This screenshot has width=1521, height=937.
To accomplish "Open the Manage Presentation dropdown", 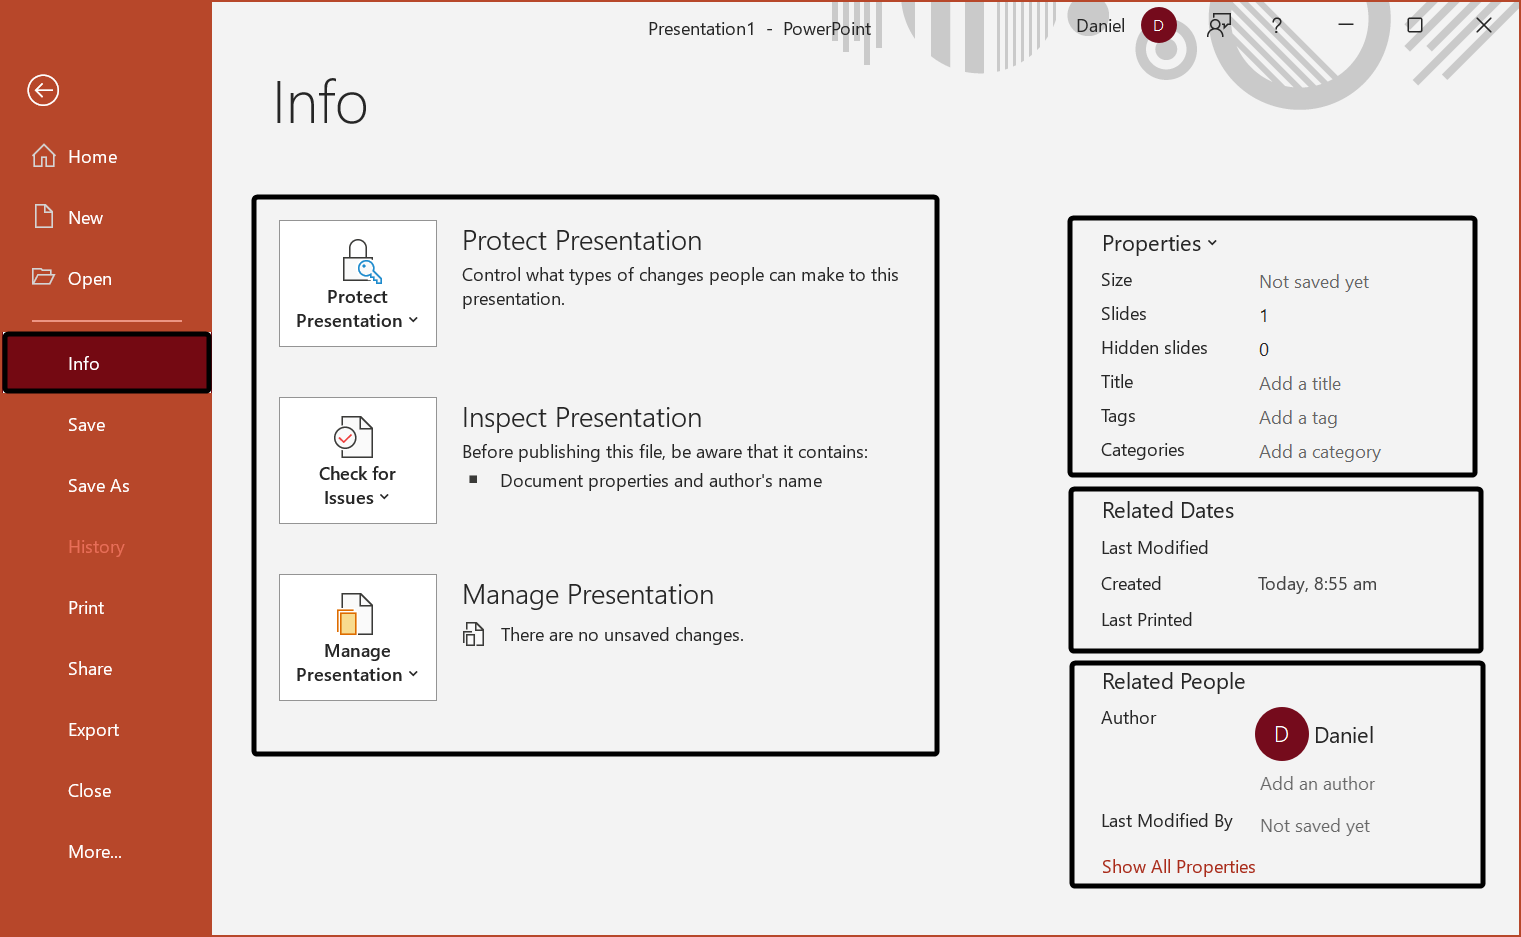I will click(358, 638).
